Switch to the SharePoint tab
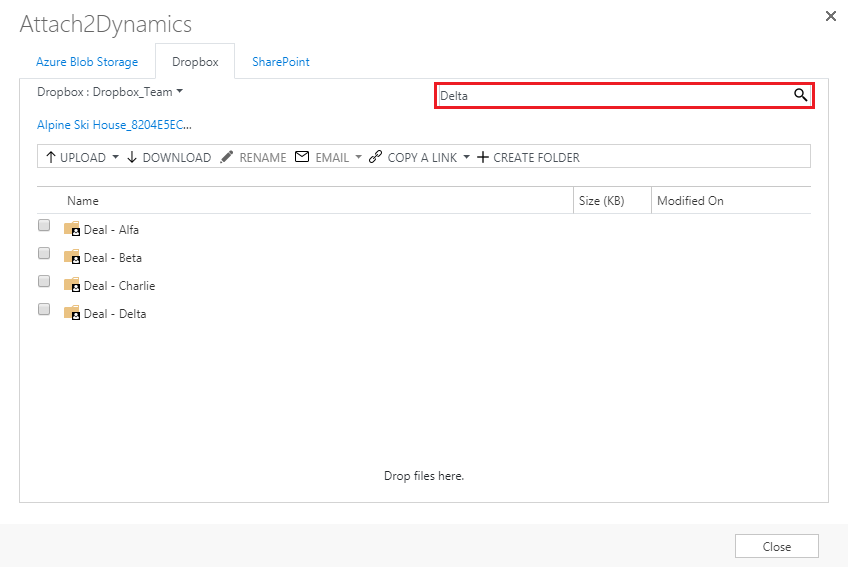The width and height of the screenshot is (848, 567). 281,62
